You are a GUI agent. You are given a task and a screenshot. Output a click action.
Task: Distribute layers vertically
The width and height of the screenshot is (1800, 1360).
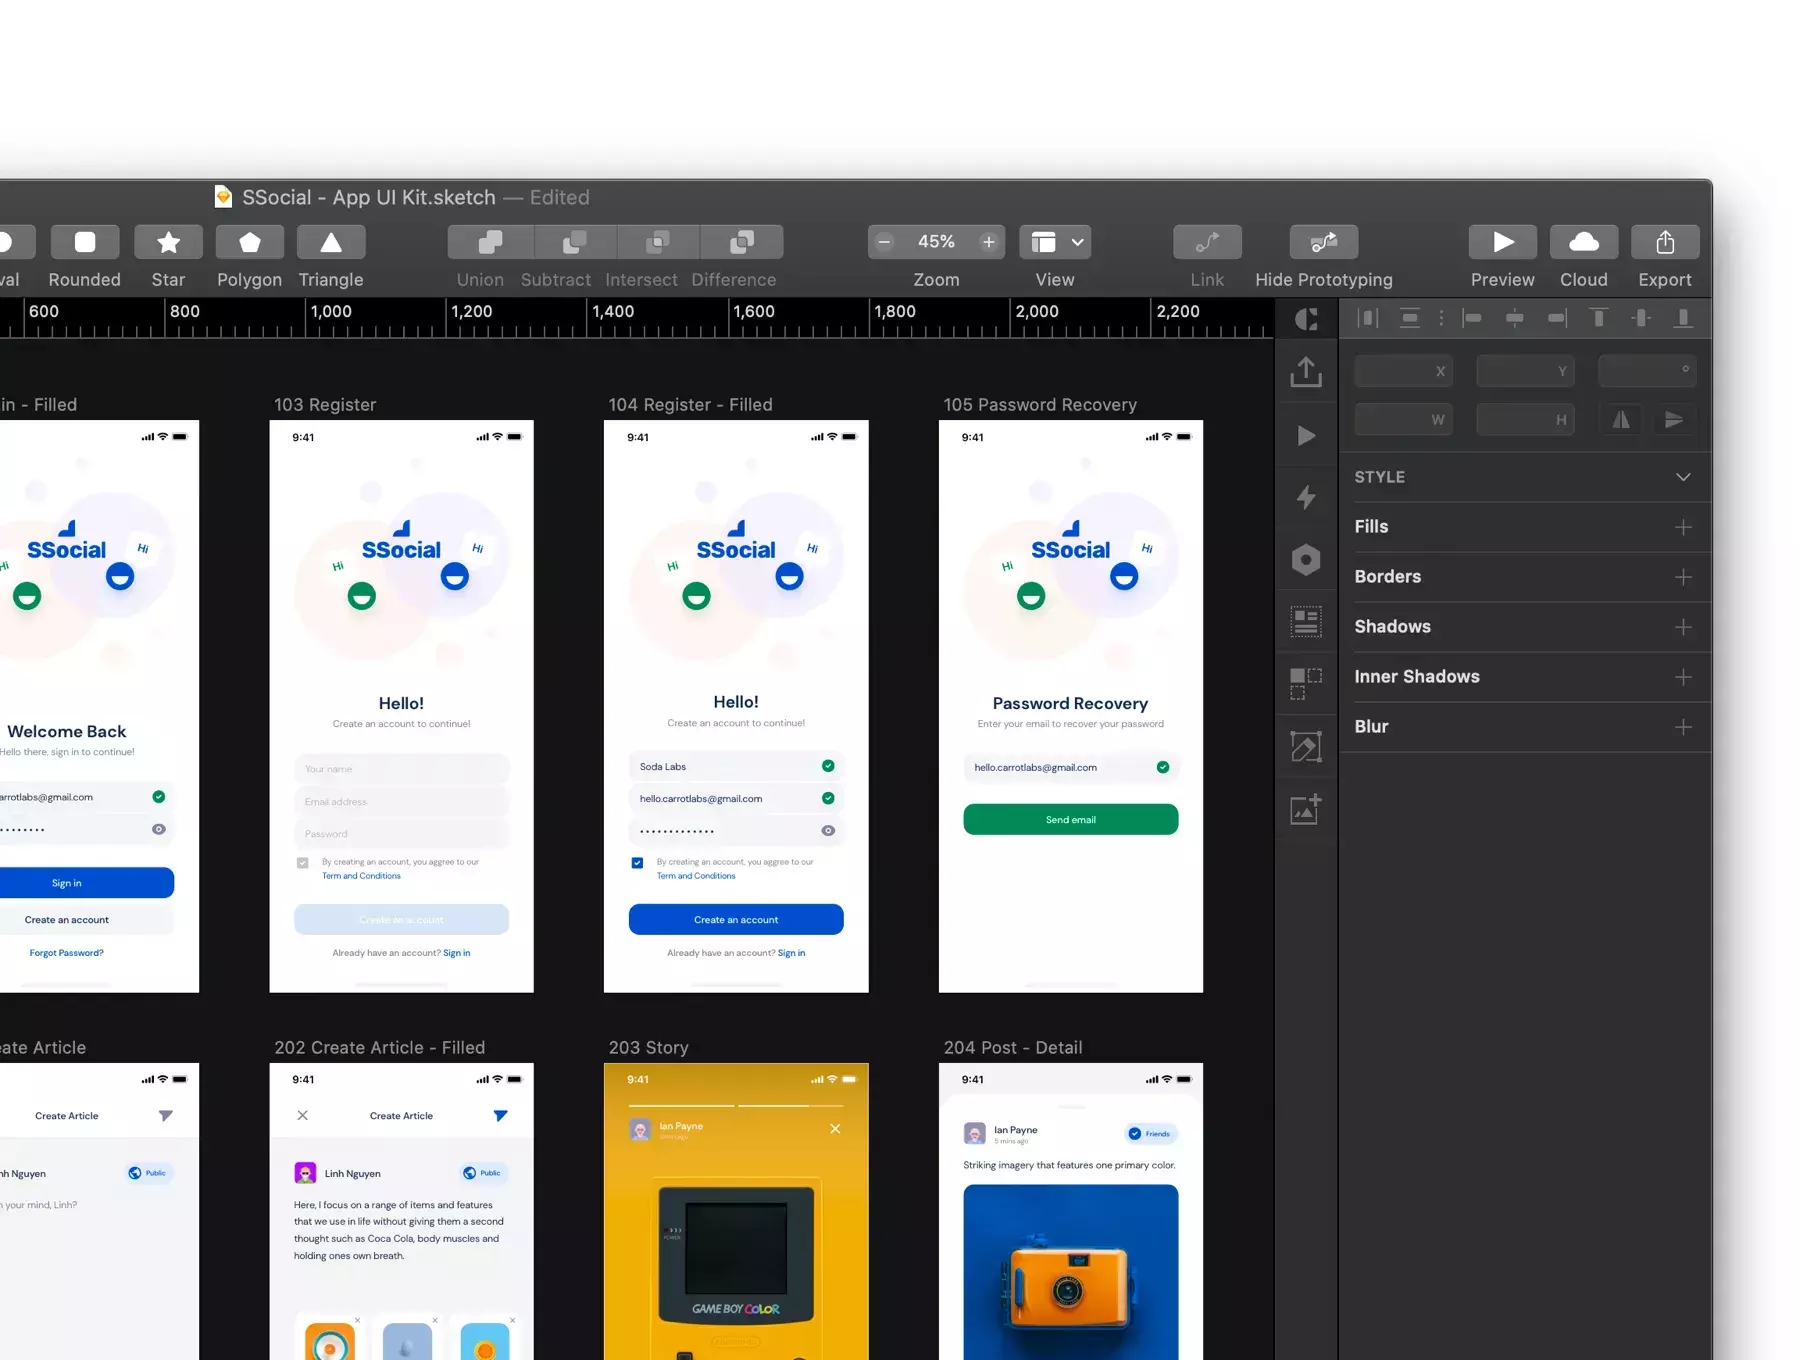(x=1410, y=318)
